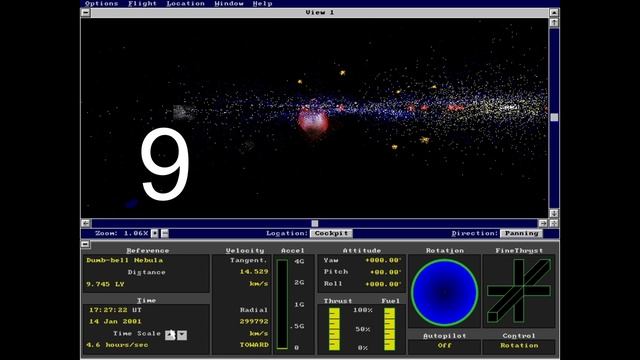Screen dimensions: 640x360
Task: Click the tangential velocity 14.529 value
Action: (254, 272)
